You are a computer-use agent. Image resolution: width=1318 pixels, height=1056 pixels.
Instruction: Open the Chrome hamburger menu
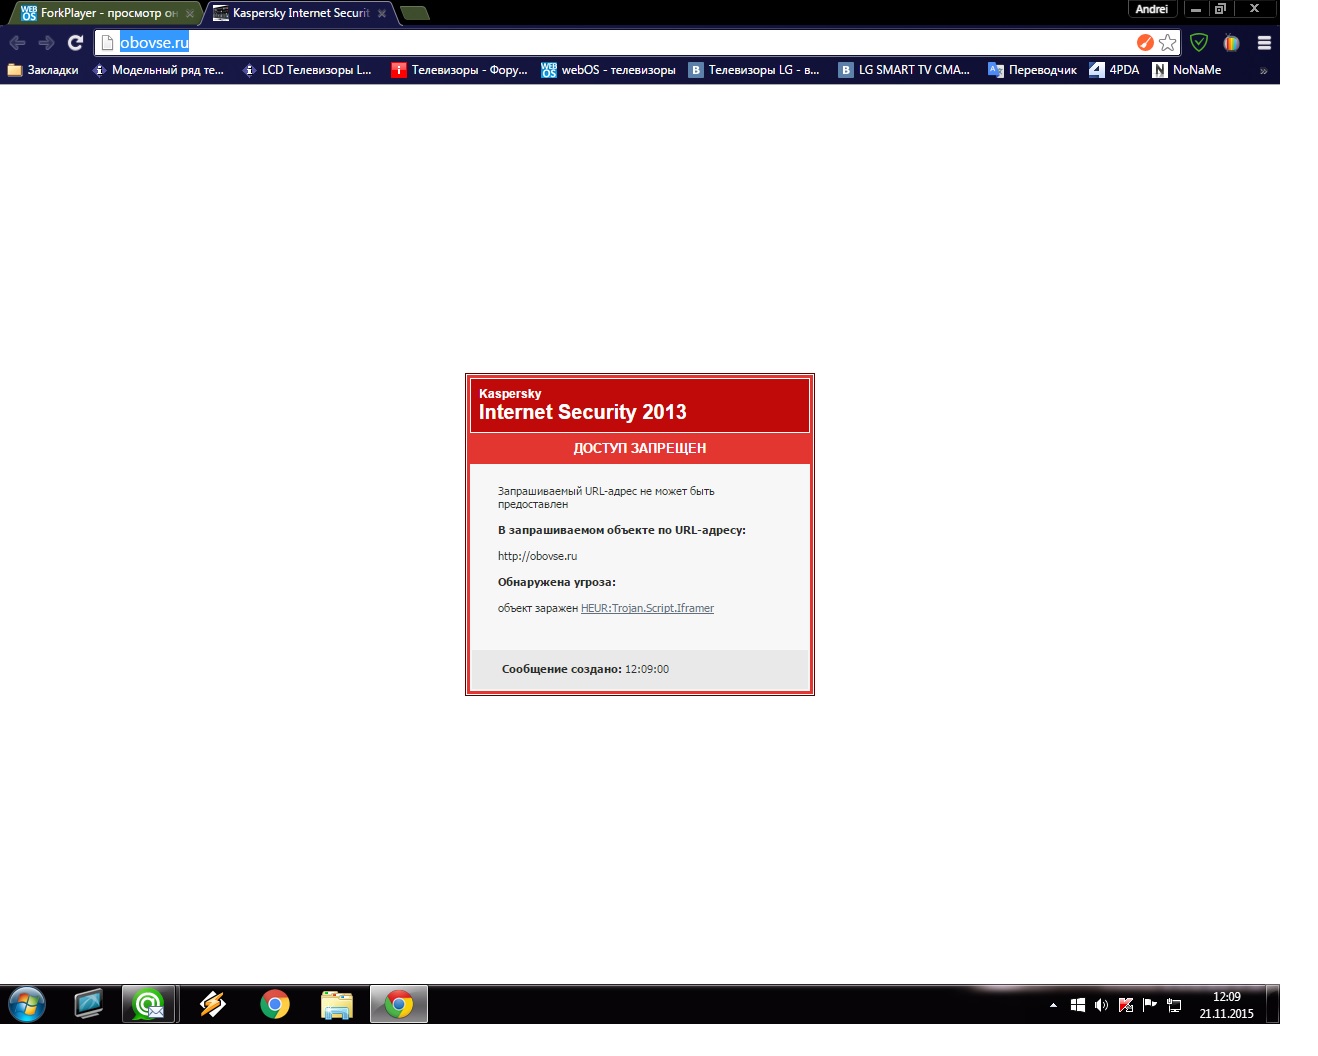1264,42
